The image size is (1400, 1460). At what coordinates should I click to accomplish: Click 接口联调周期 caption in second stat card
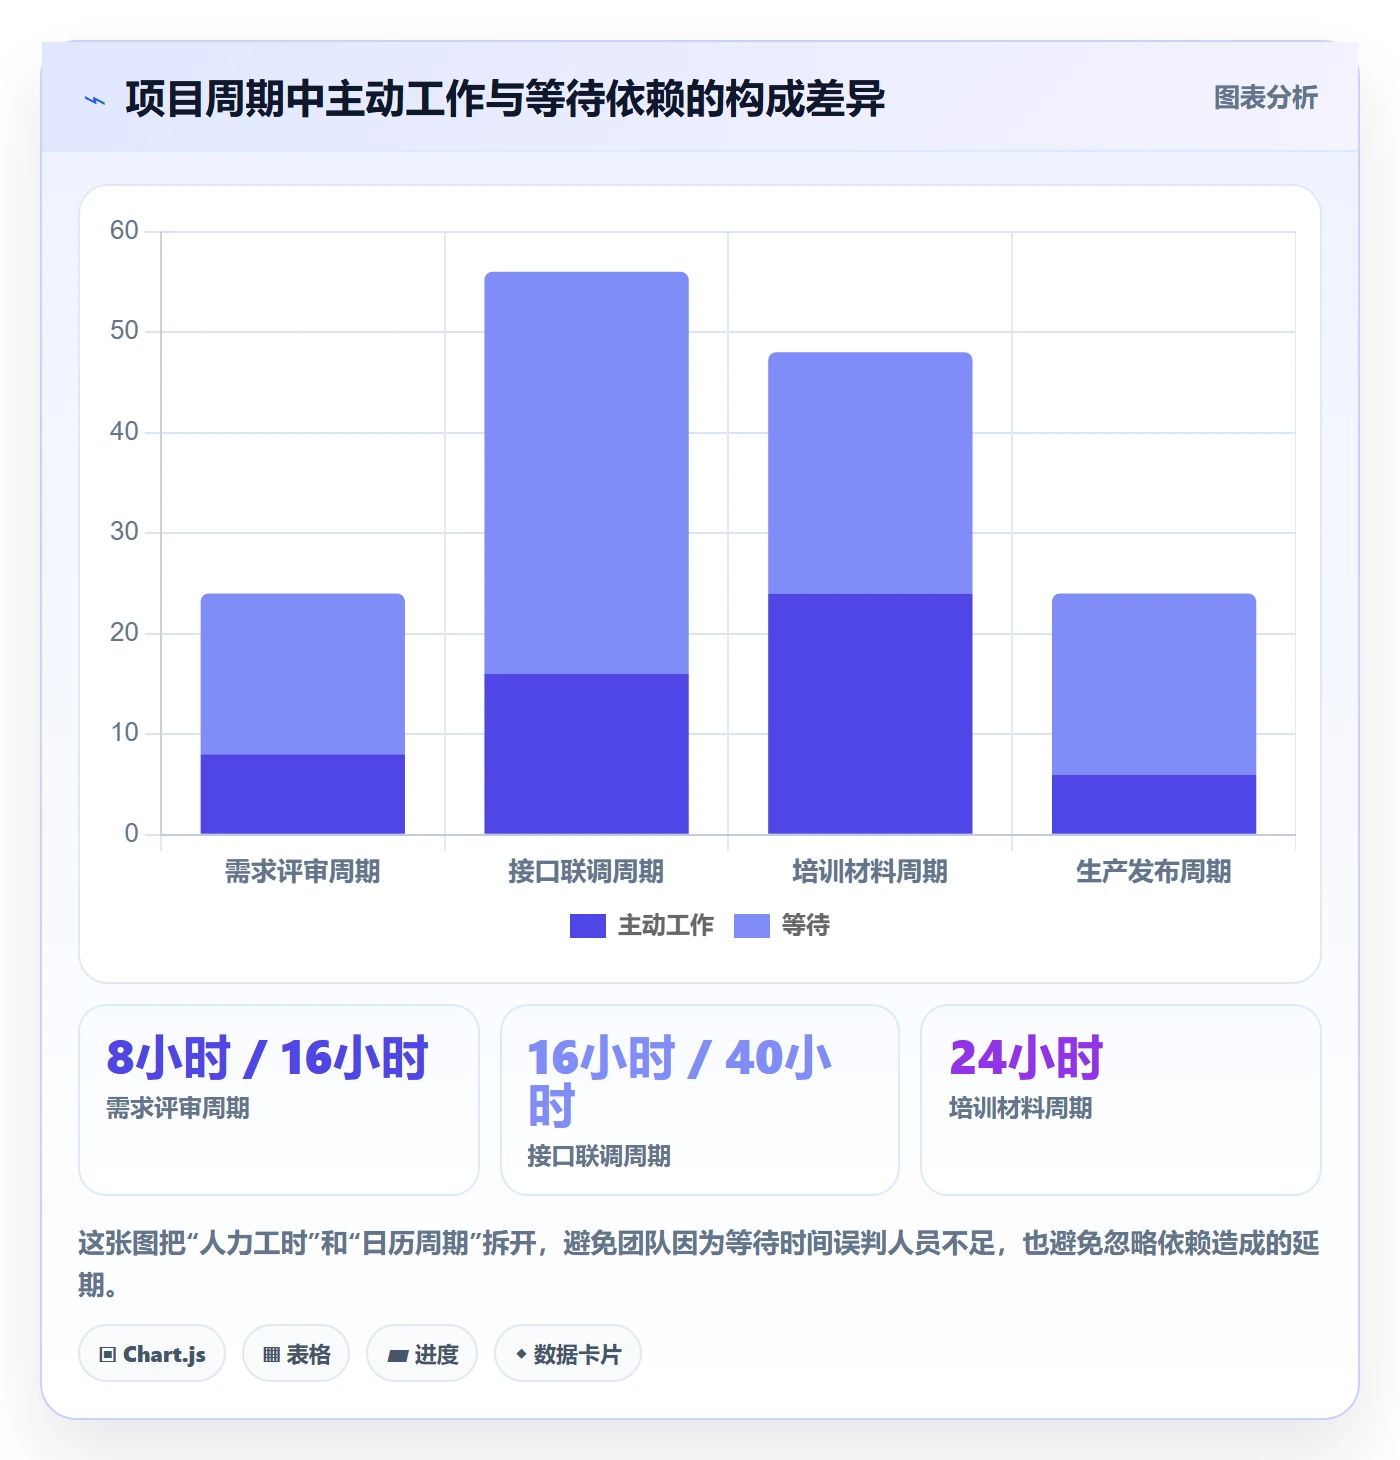(599, 1156)
